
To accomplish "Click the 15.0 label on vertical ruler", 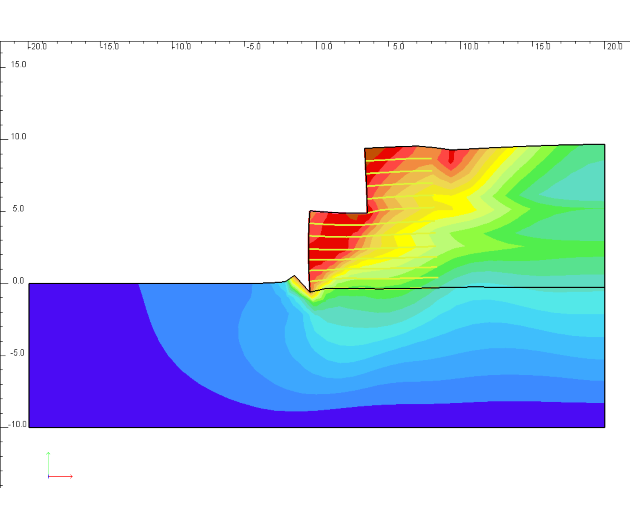I will (18, 64).
